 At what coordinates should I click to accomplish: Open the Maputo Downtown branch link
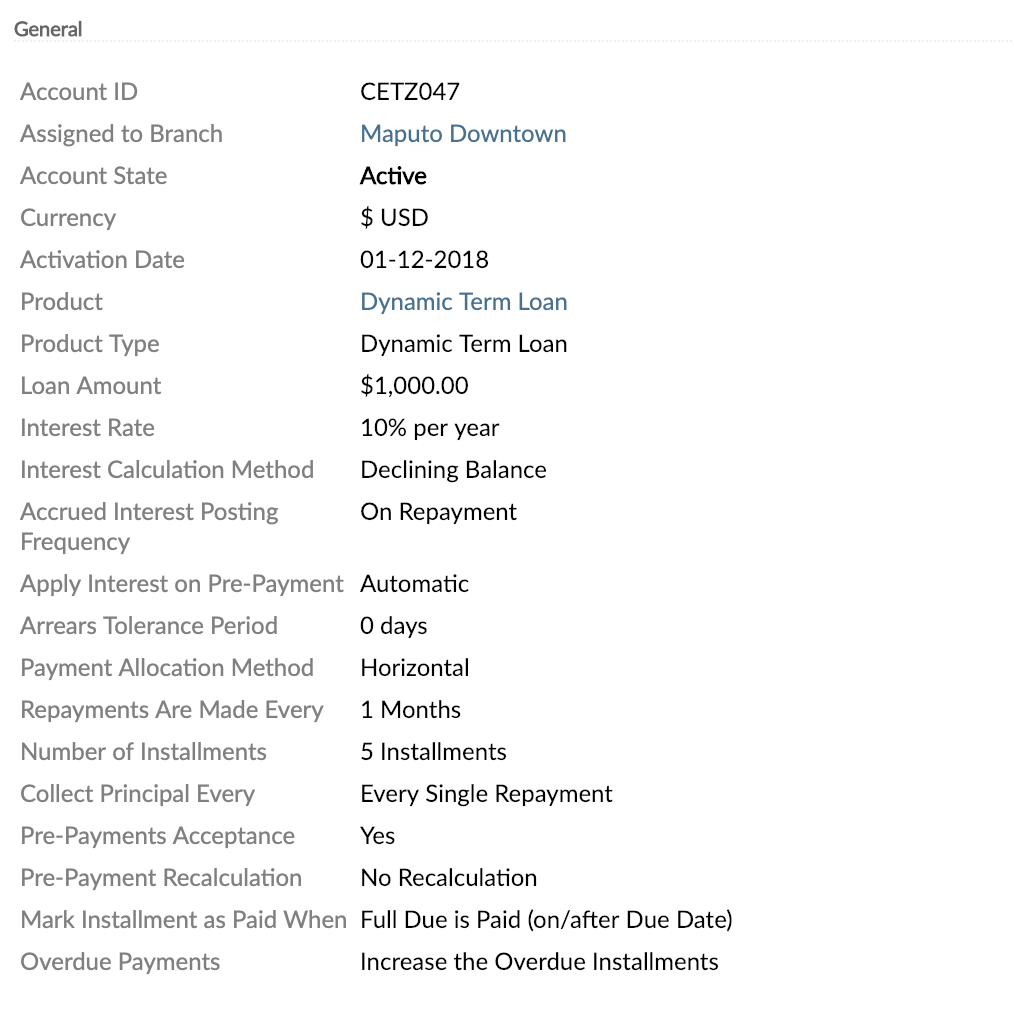463,133
